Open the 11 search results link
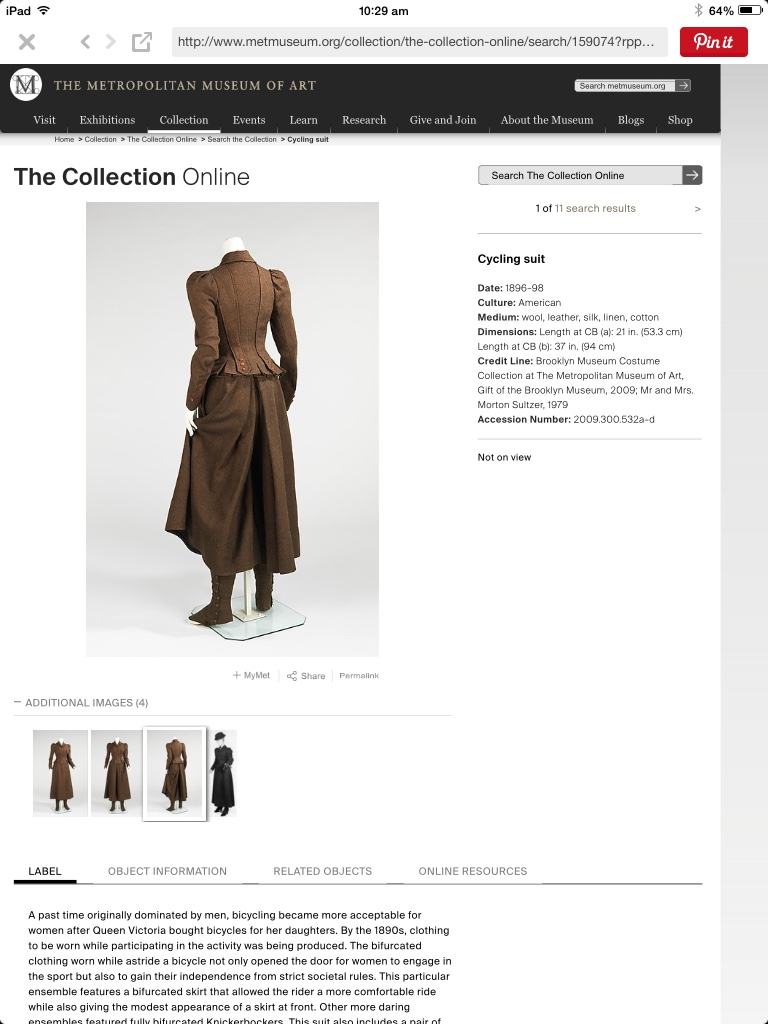Image resolution: width=768 pixels, height=1024 pixels. pyautogui.click(x=595, y=209)
